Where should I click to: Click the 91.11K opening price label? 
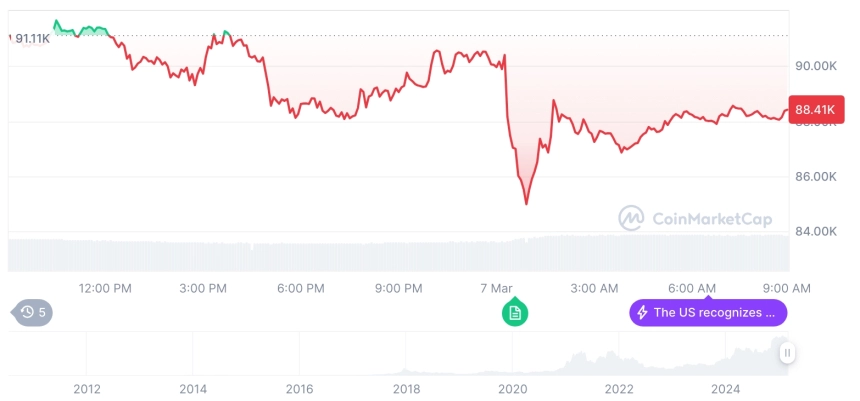pyautogui.click(x=31, y=38)
